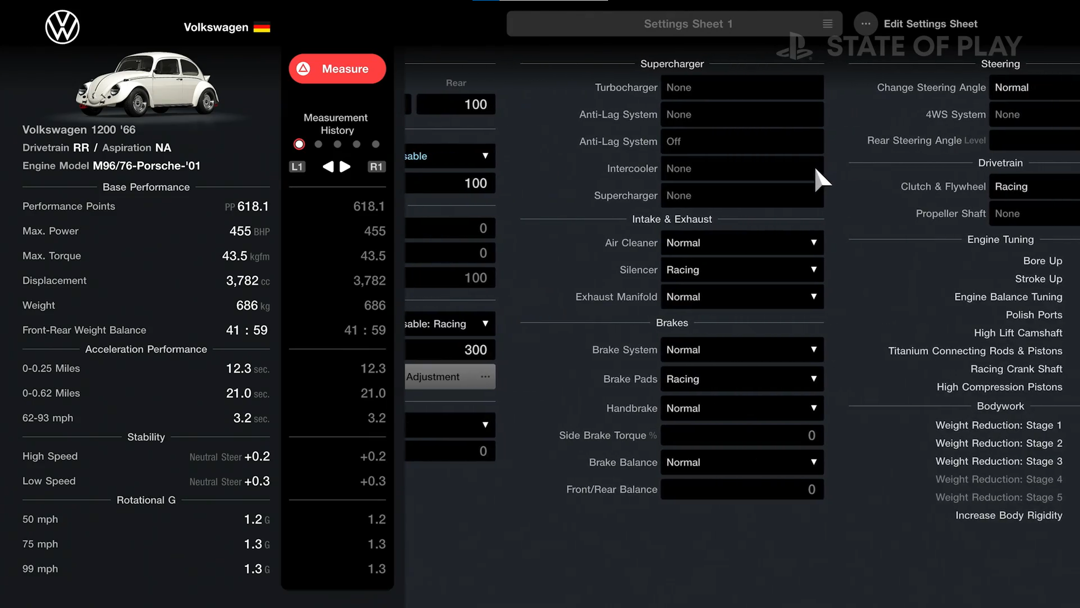Select High Lift Camshaft option

(x=1018, y=333)
